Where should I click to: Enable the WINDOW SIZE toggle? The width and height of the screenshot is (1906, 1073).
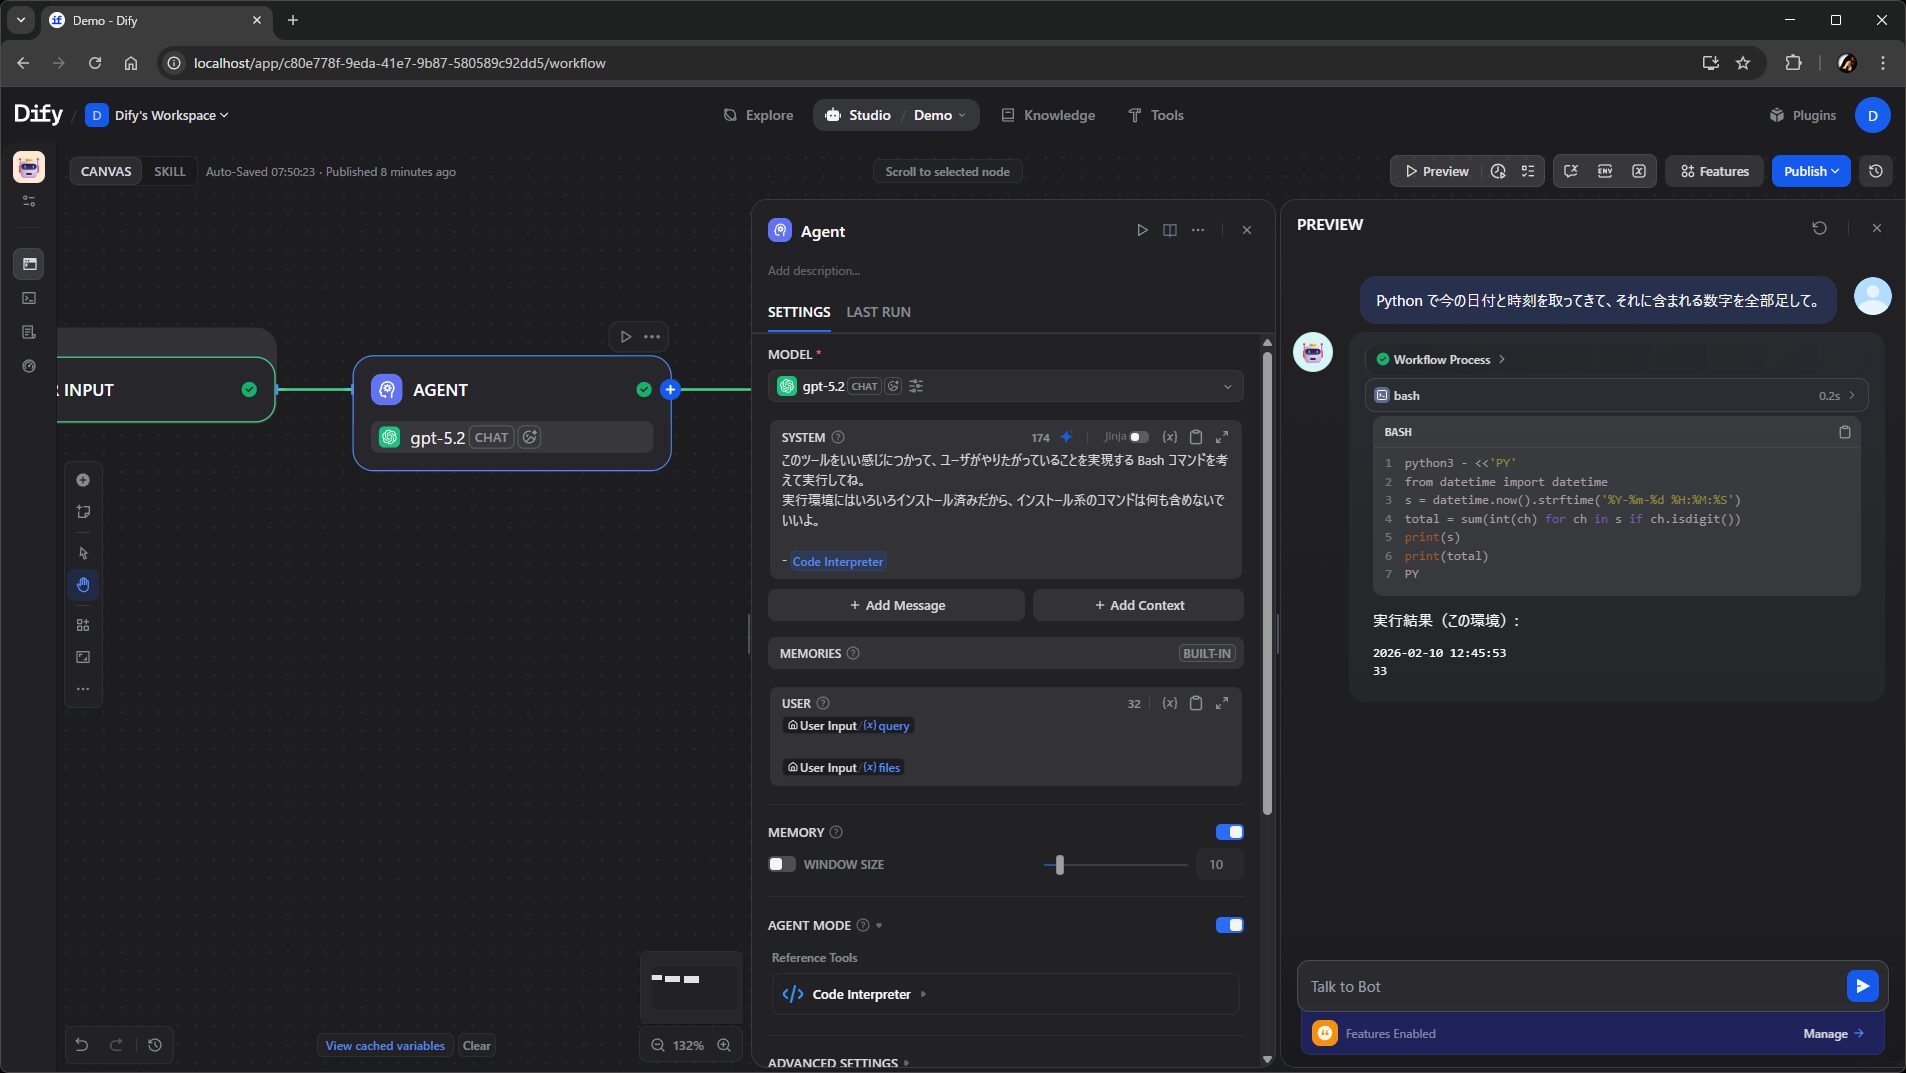click(781, 864)
